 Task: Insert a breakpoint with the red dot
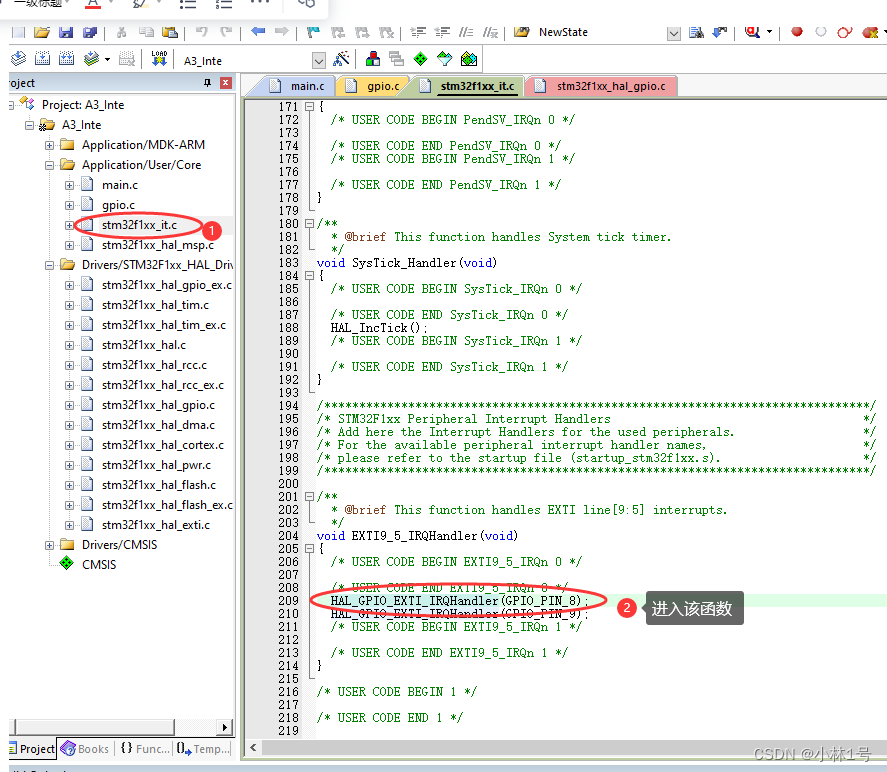click(796, 32)
